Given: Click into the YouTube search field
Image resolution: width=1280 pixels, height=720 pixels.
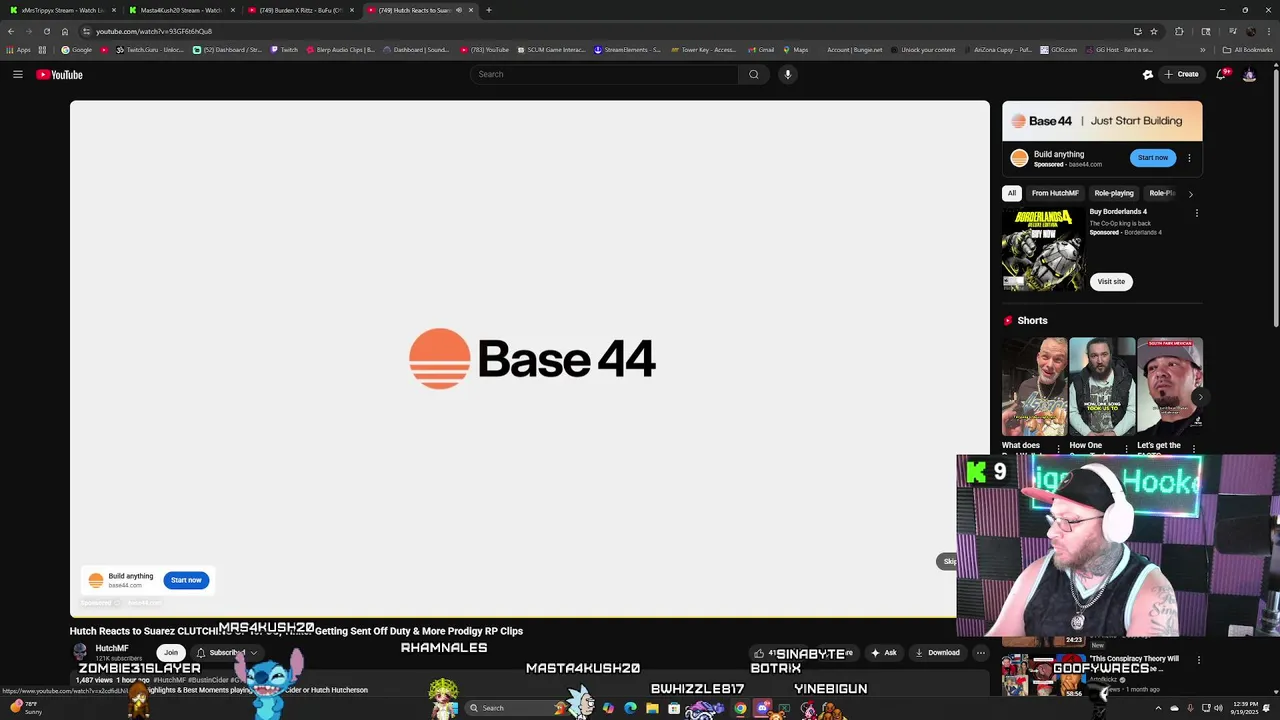Looking at the screenshot, I should (x=604, y=74).
